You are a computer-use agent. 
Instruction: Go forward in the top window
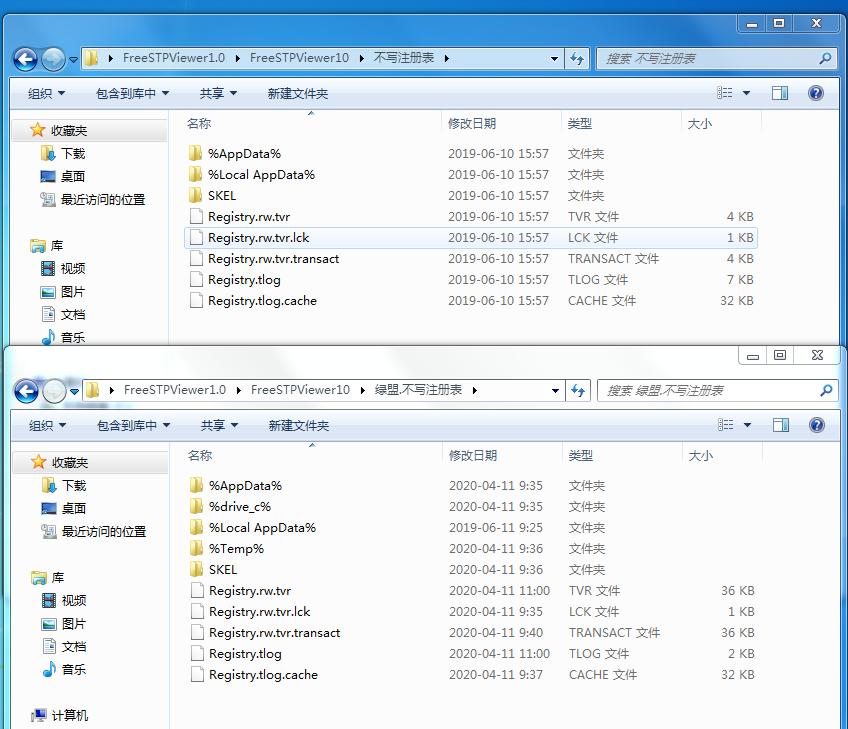tap(53, 59)
